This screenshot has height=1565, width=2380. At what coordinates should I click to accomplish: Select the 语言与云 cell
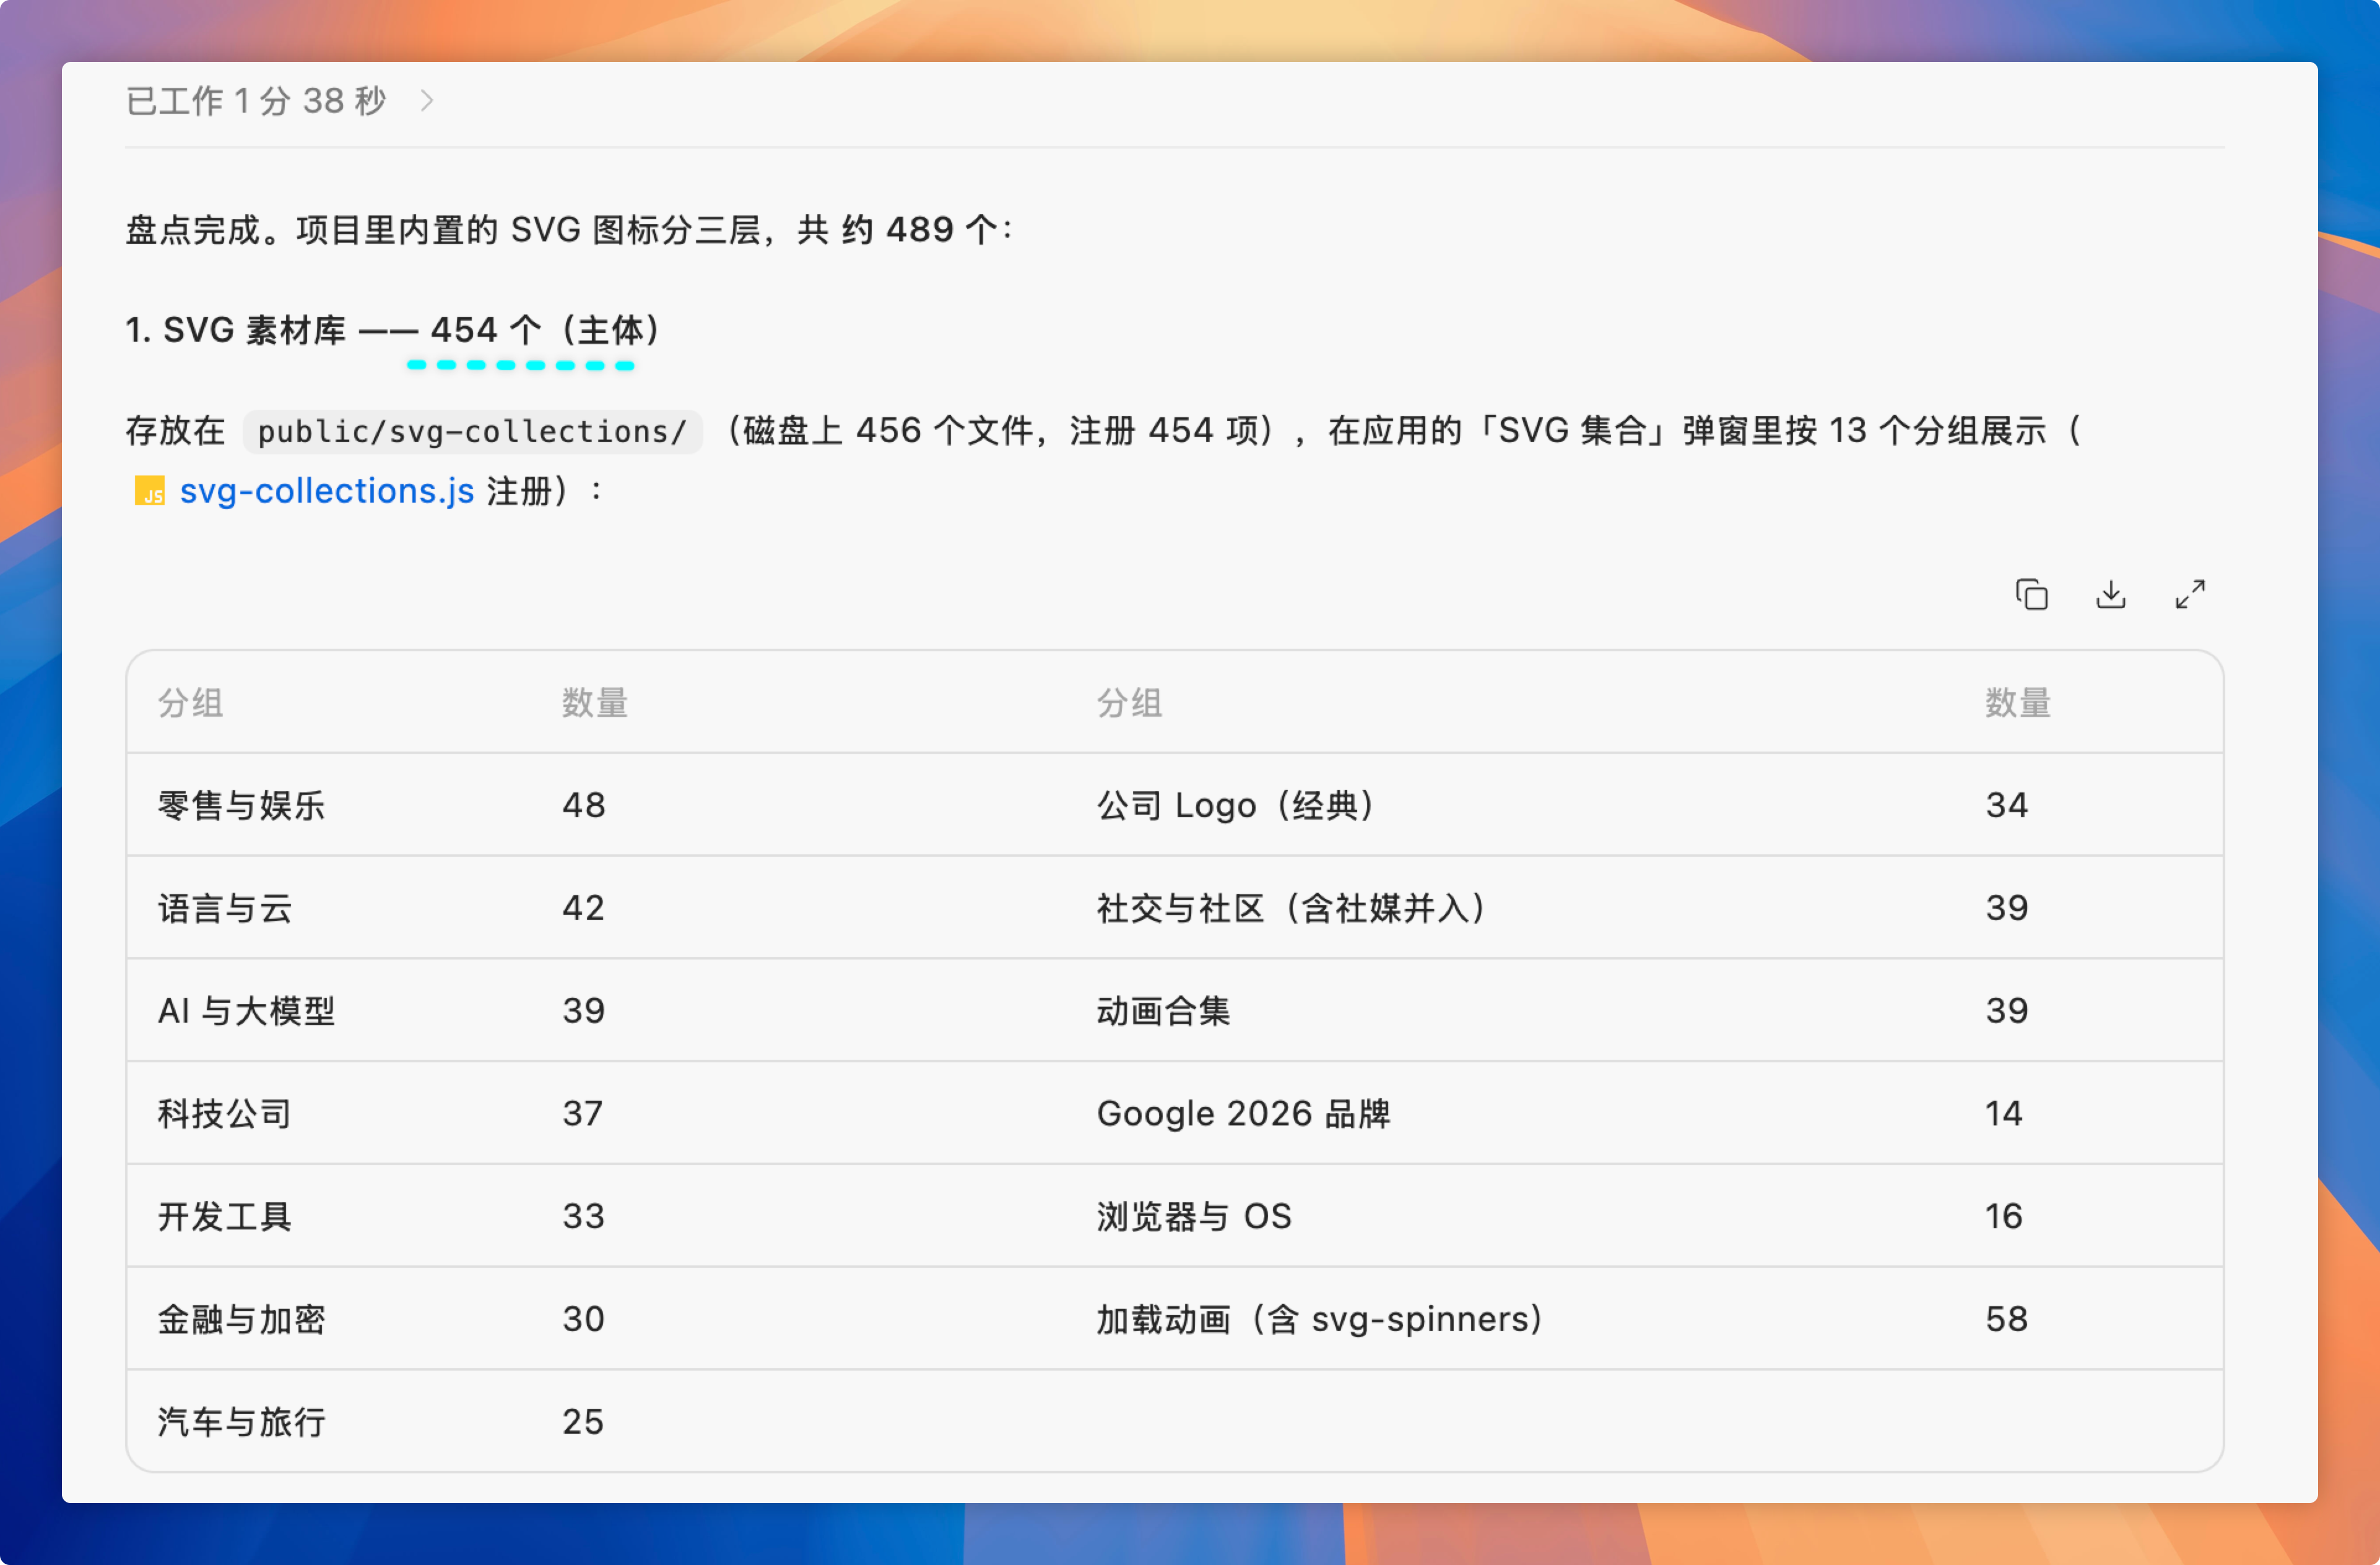(x=225, y=908)
